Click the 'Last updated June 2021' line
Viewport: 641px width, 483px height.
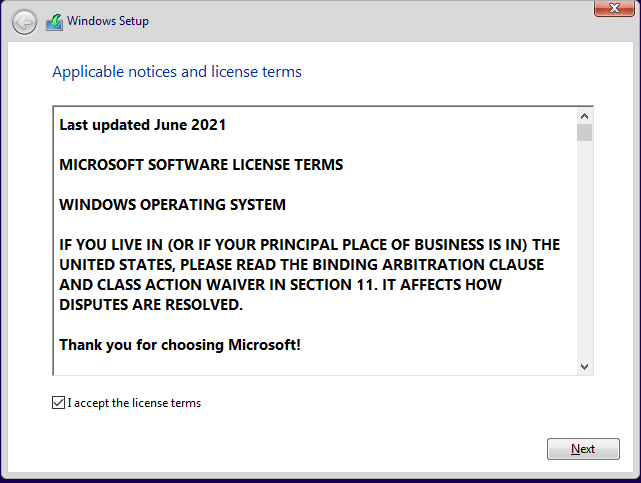143,125
